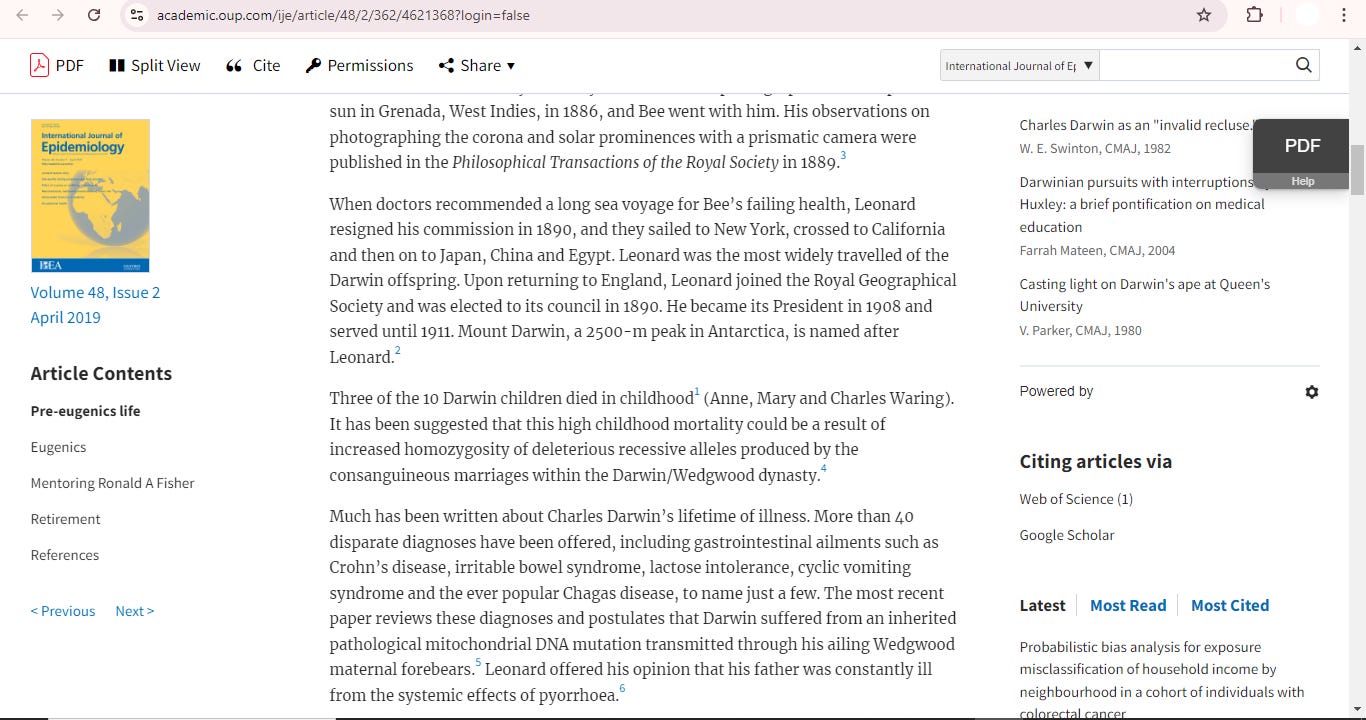The image size is (1366, 720).
Task: Submit search with magnifier icon
Action: pyautogui.click(x=1303, y=65)
